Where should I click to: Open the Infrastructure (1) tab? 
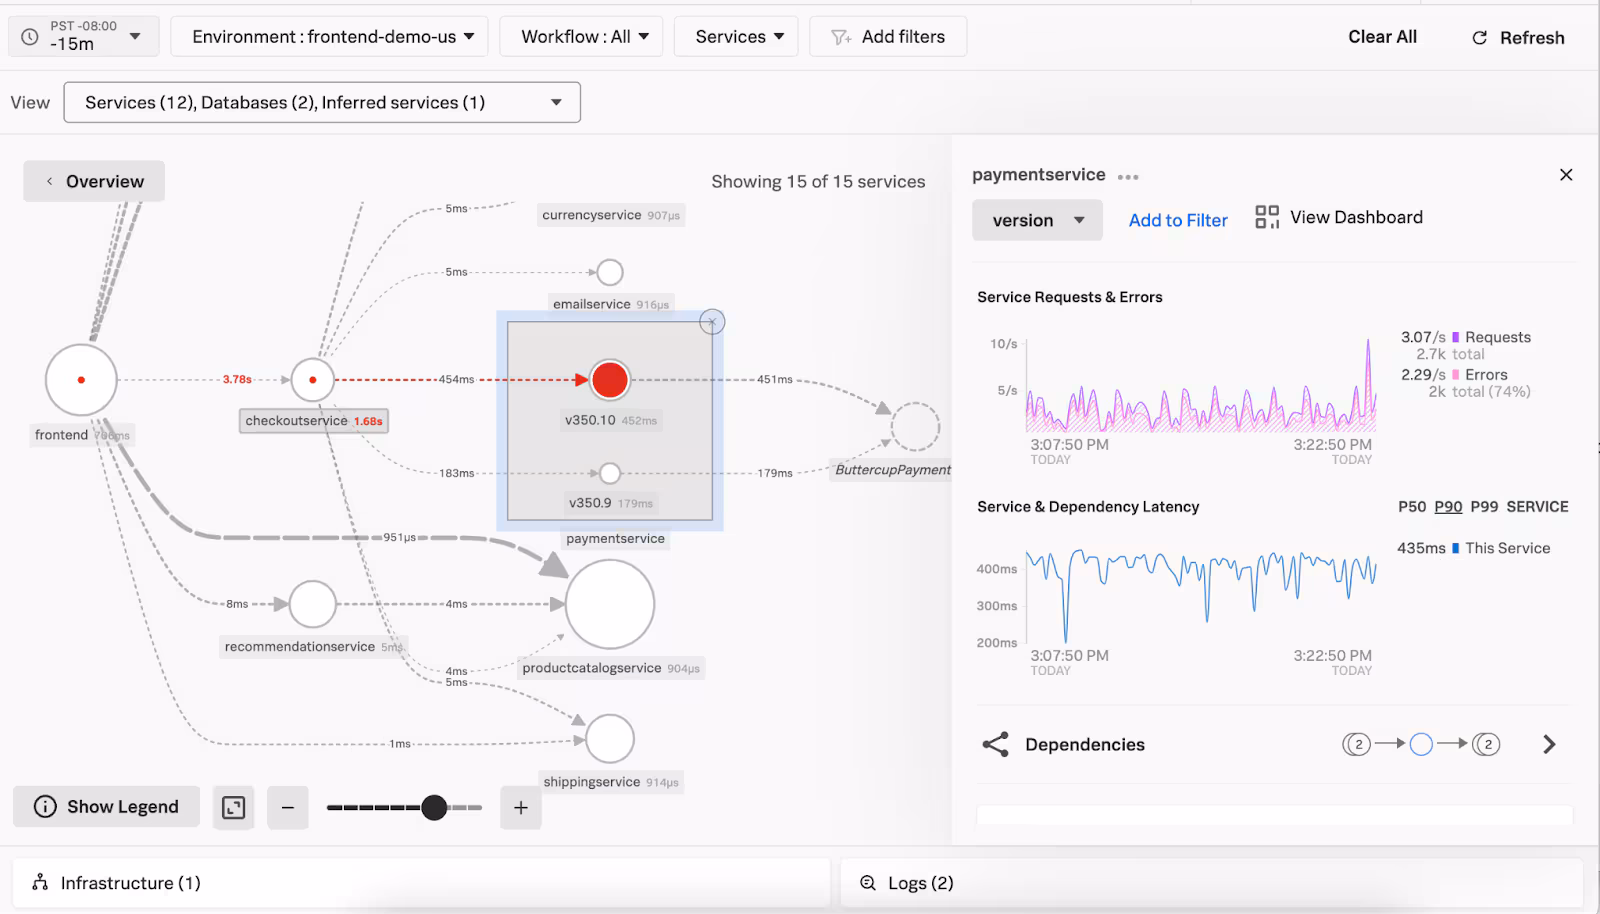coord(130,883)
